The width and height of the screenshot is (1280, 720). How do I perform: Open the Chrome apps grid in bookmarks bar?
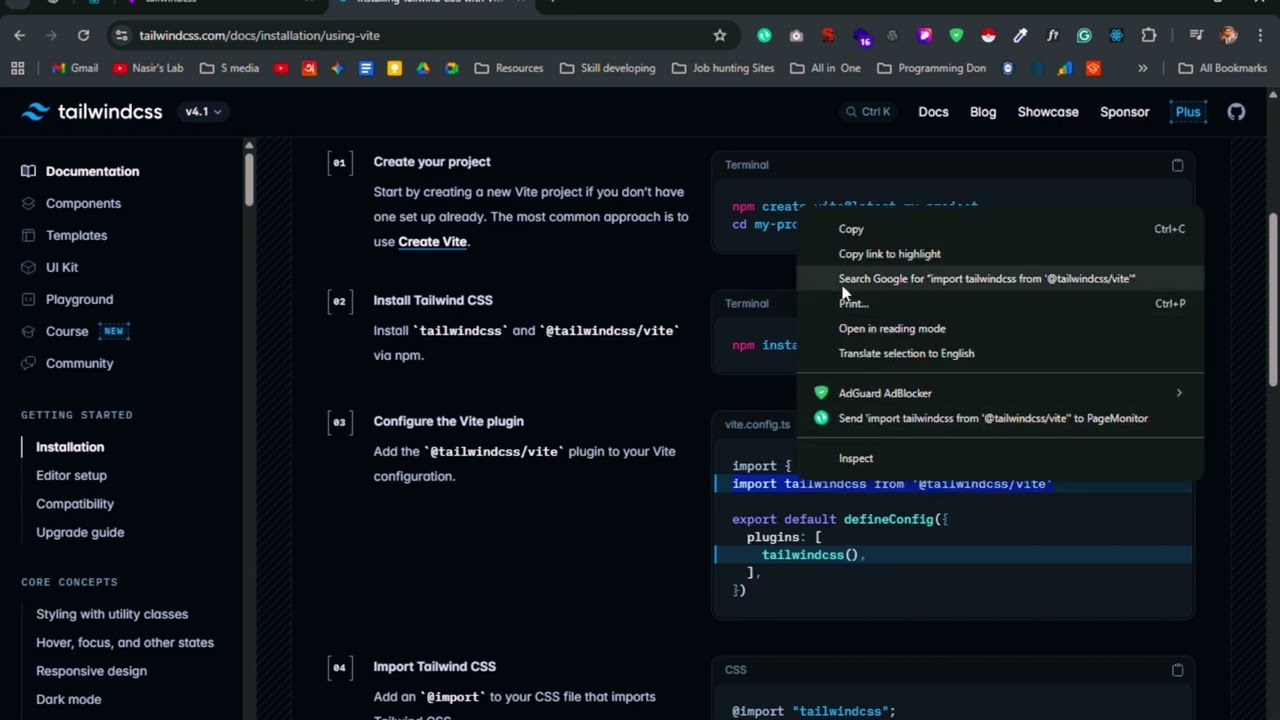pos(17,68)
